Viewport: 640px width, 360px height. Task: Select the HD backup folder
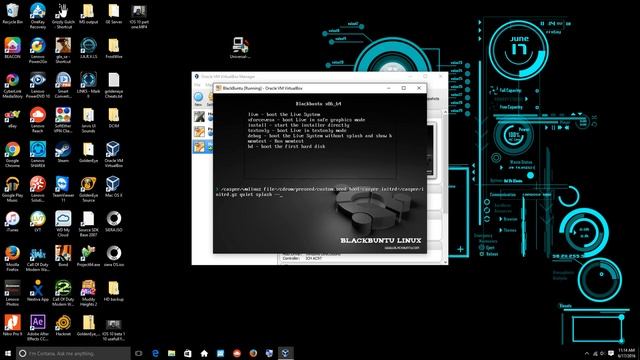(x=113, y=291)
